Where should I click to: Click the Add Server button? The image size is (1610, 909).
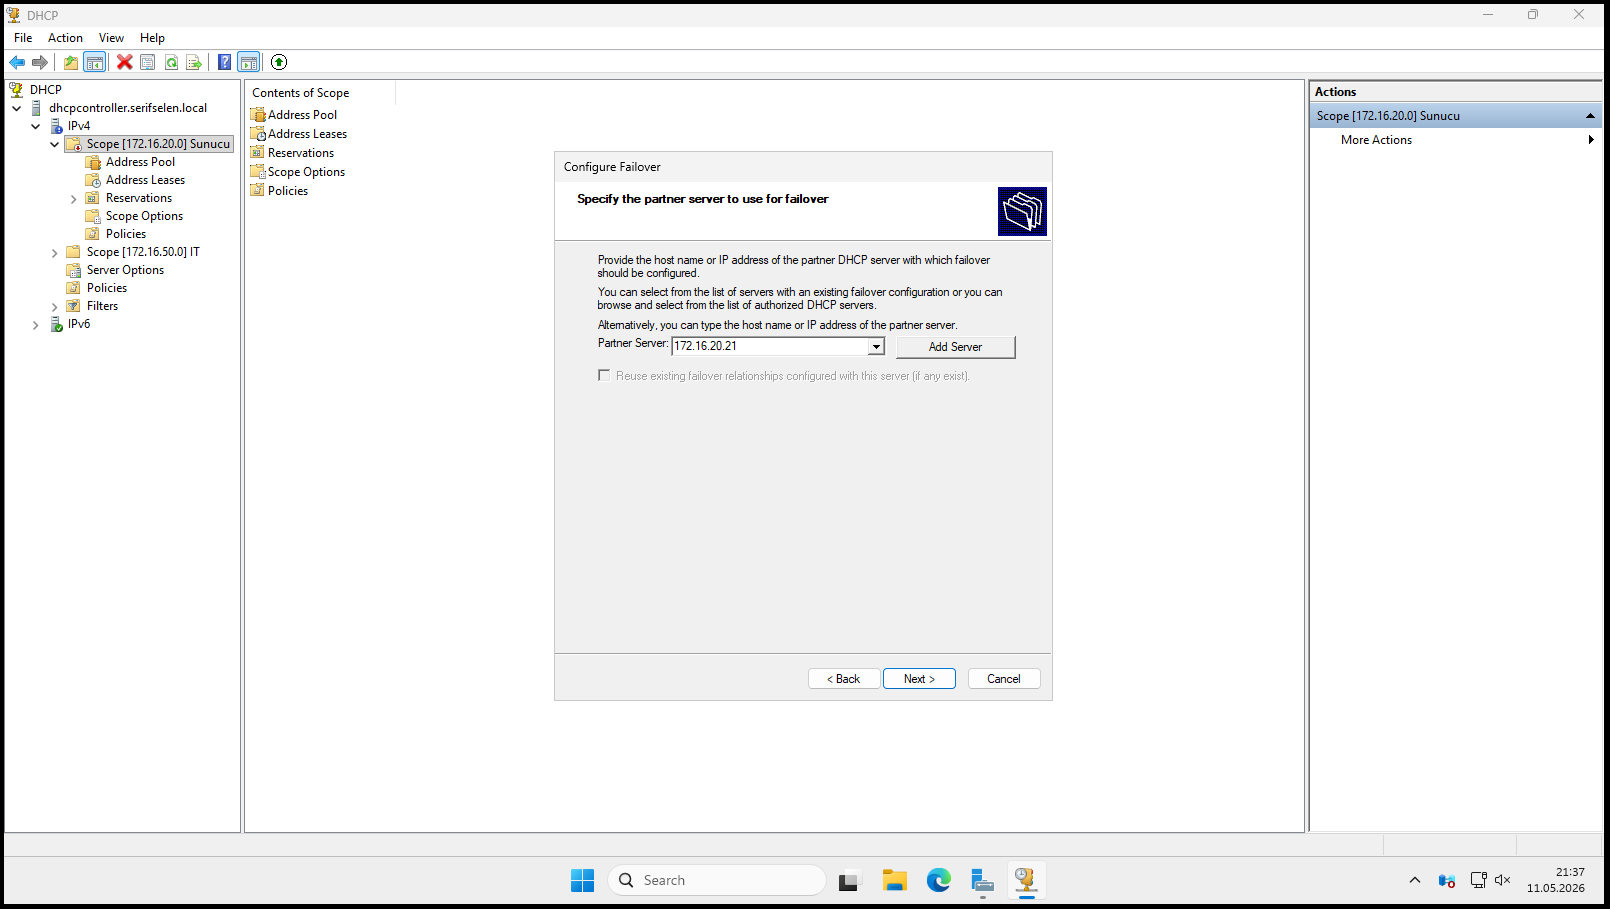955,347
